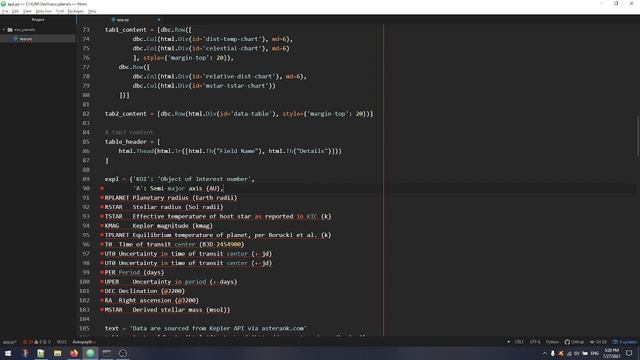
Task: Open the View menu
Action: coord(27,11)
